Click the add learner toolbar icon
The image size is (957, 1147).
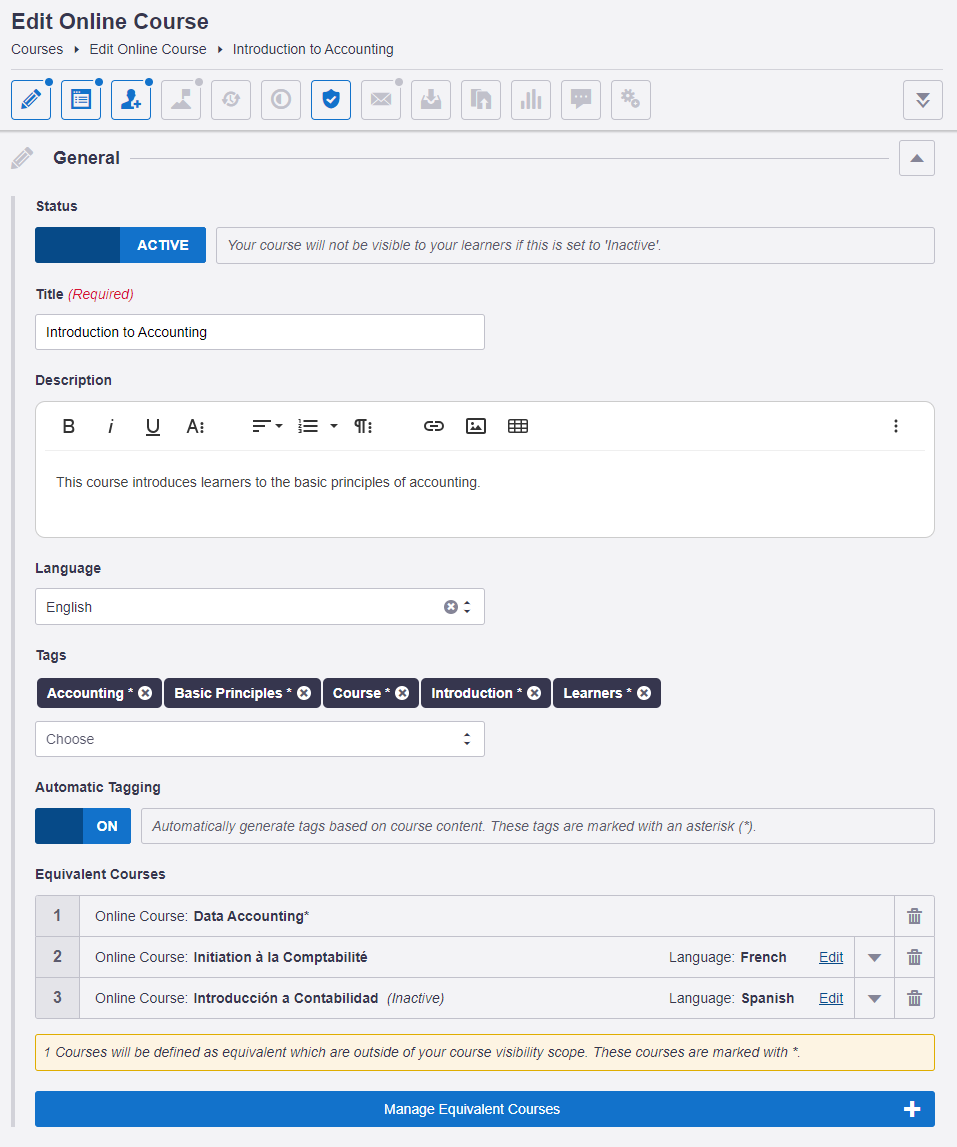pos(130,99)
